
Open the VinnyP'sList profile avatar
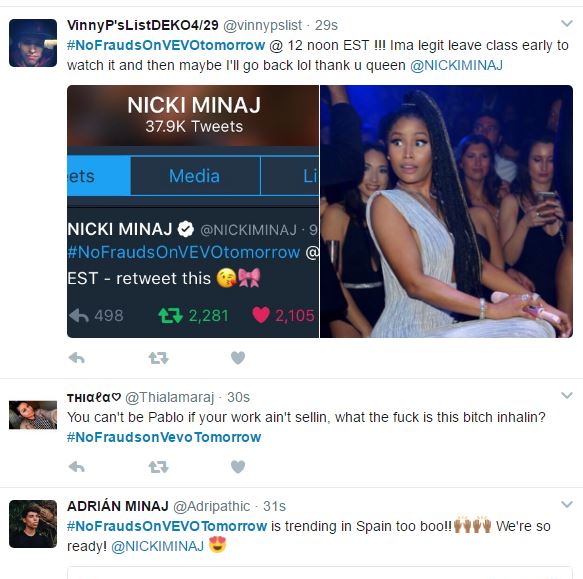click(33, 43)
